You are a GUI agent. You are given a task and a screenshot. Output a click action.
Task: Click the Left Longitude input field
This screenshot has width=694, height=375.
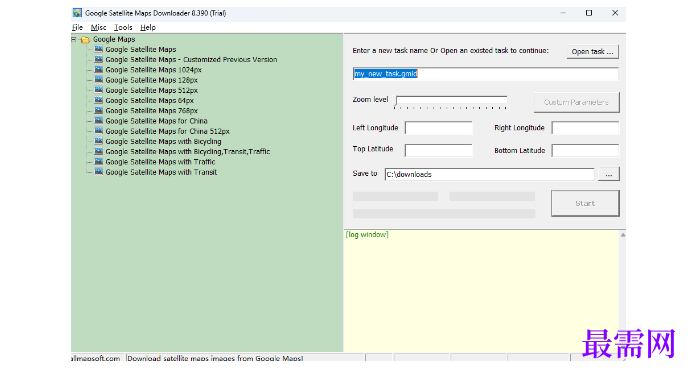click(x=439, y=128)
